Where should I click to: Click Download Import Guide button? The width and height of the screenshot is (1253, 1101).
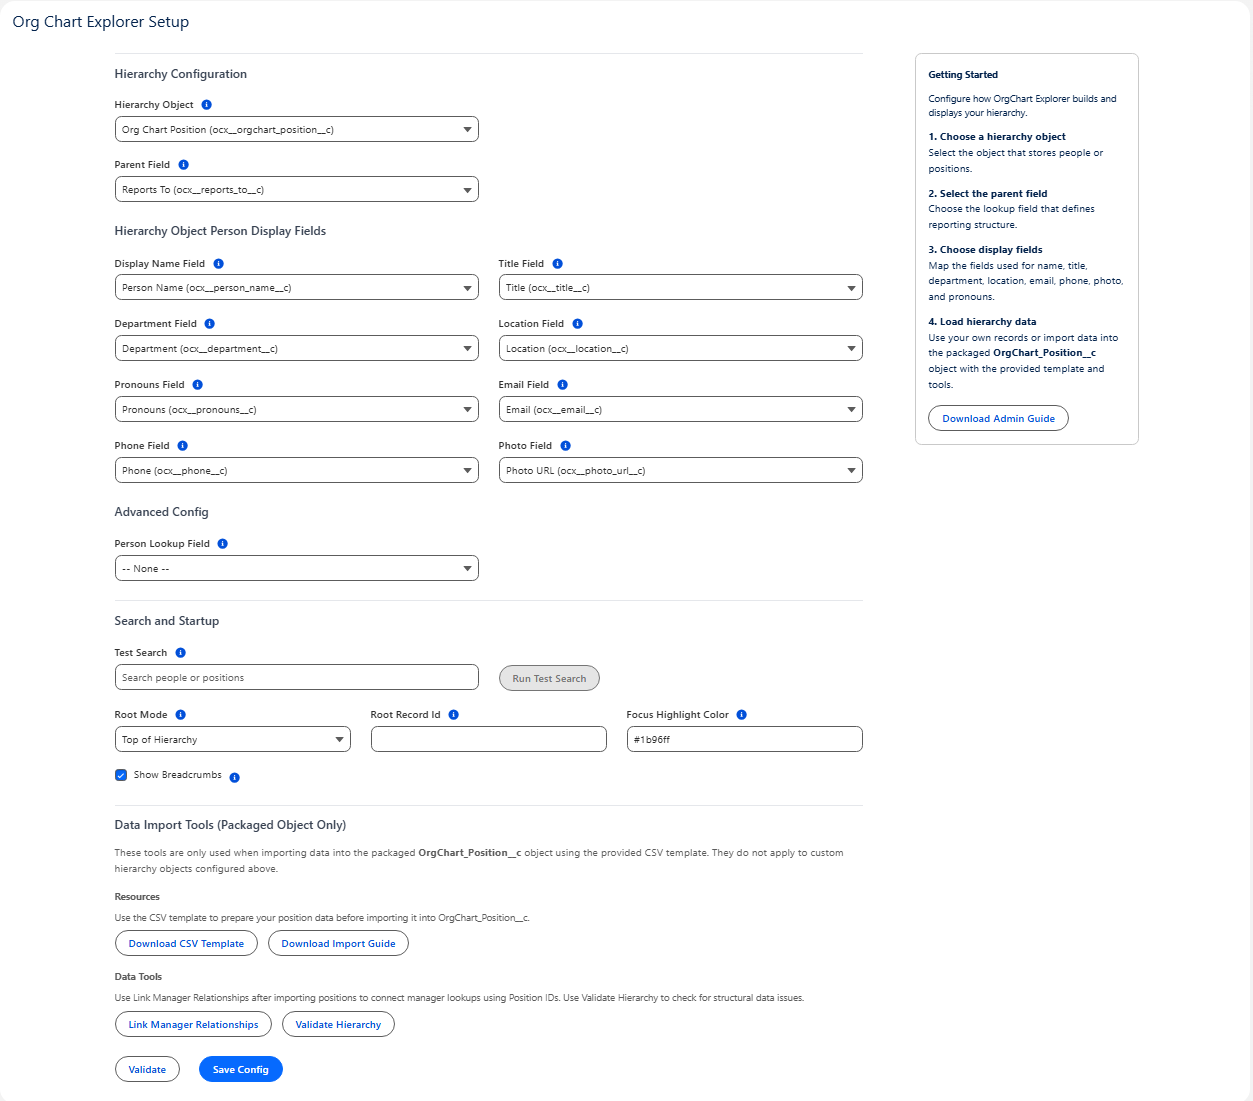tap(338, 943)
